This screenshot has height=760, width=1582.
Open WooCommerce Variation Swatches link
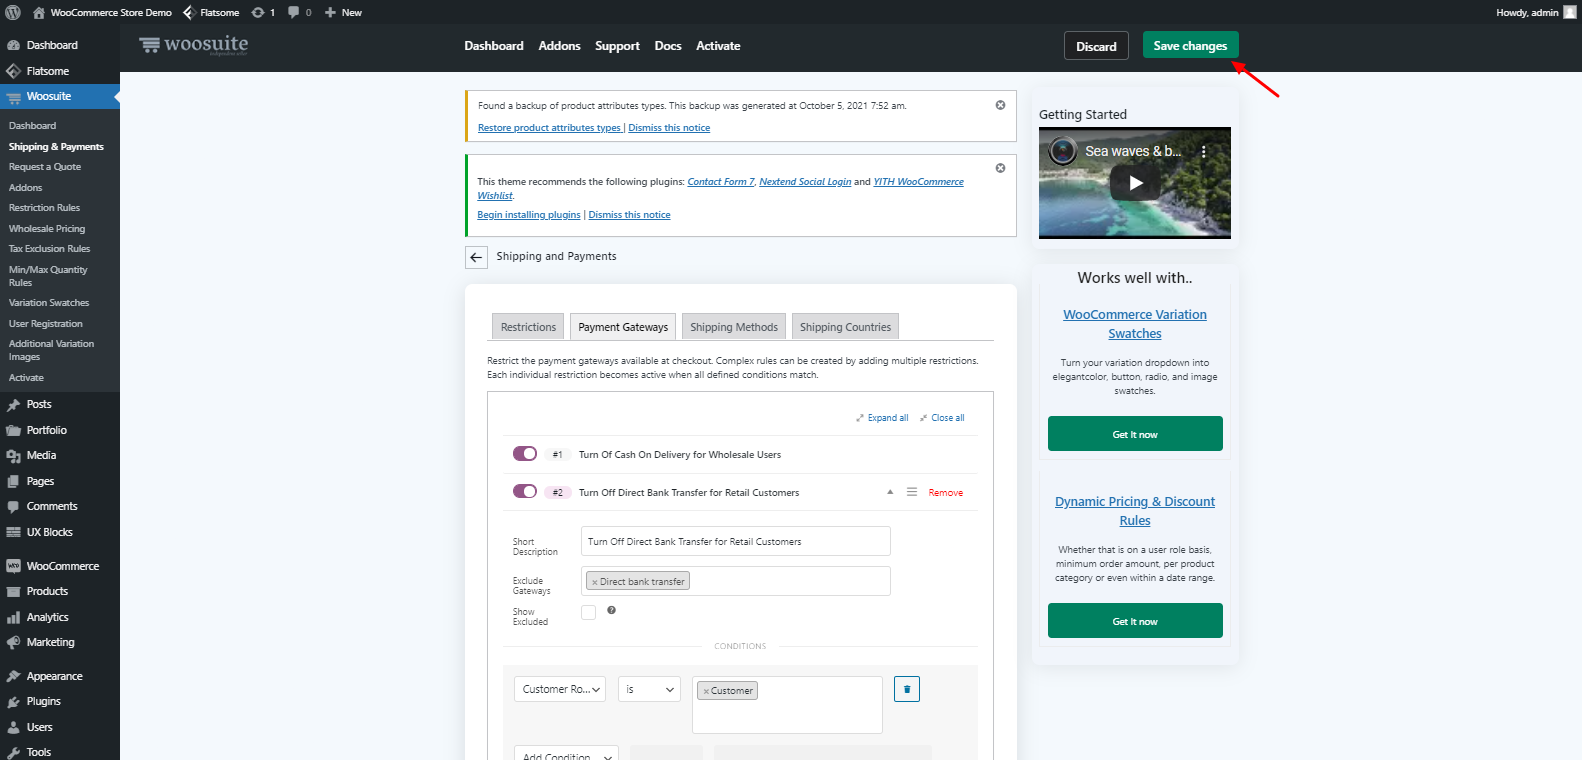[1135, 324]
